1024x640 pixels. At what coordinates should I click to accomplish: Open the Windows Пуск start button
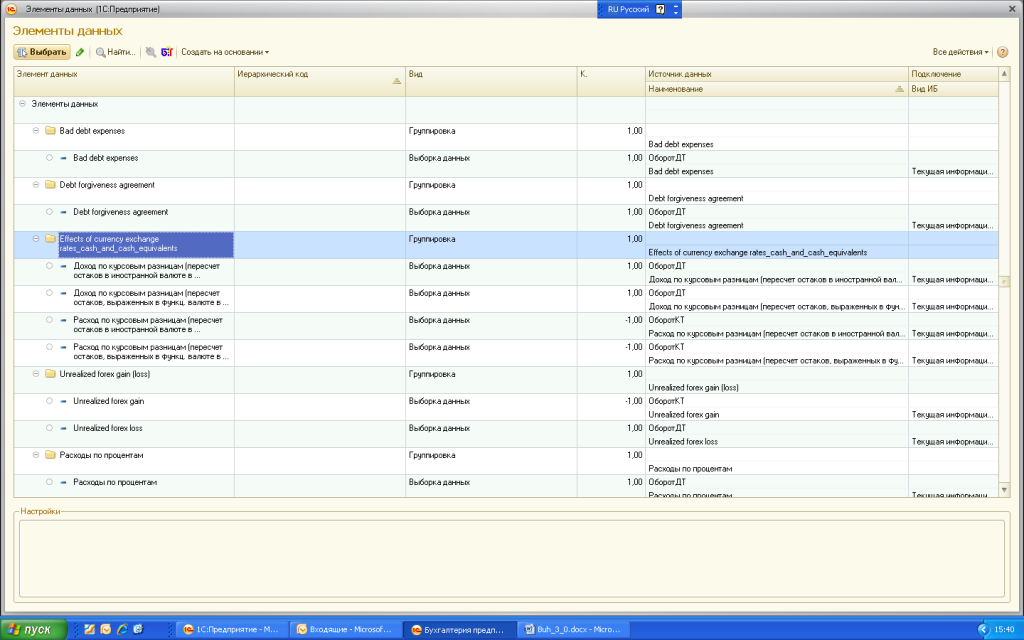coord(33,629)
